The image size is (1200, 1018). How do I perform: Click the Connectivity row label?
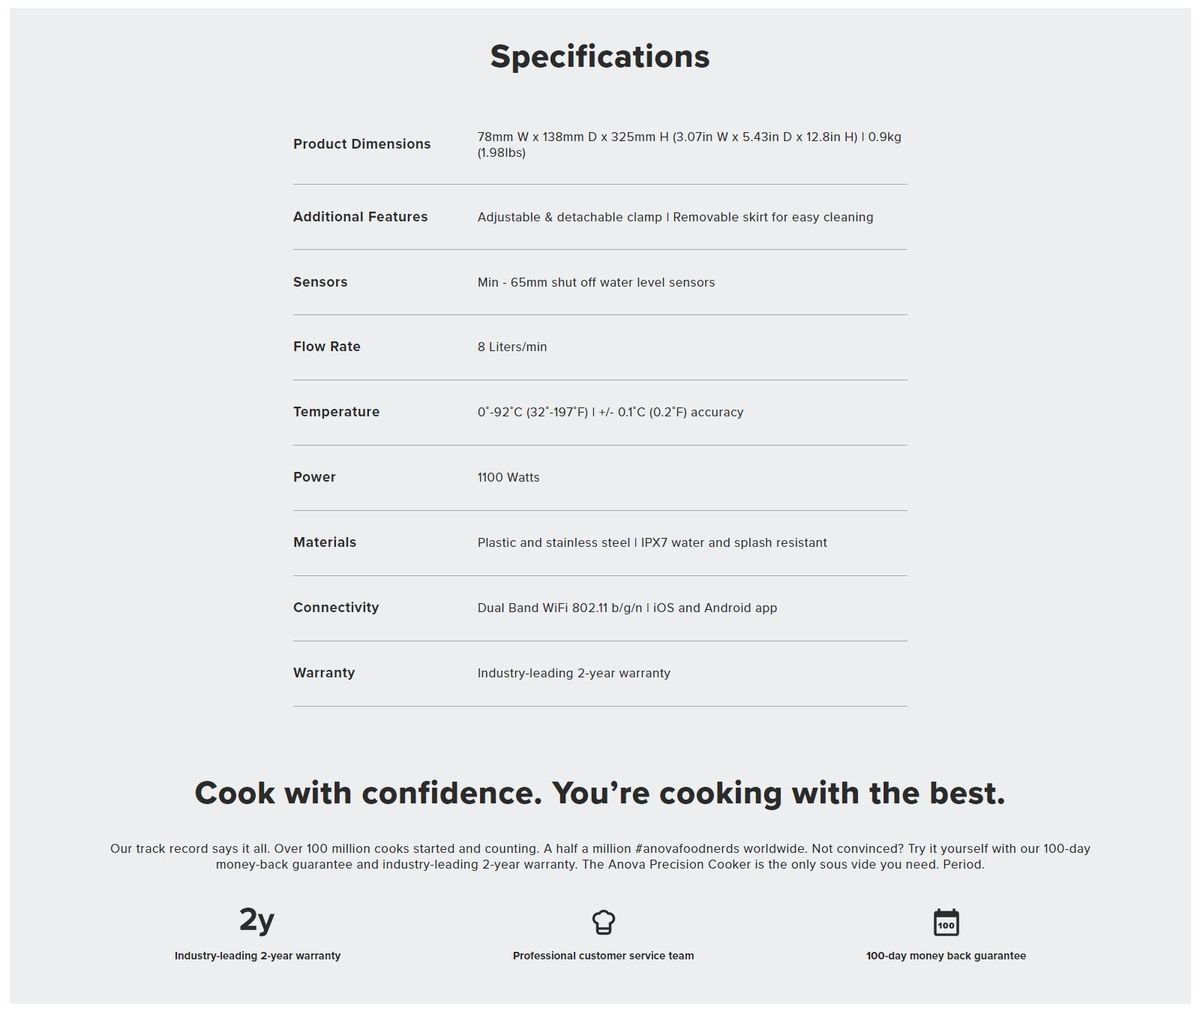[x=336, y=608]
